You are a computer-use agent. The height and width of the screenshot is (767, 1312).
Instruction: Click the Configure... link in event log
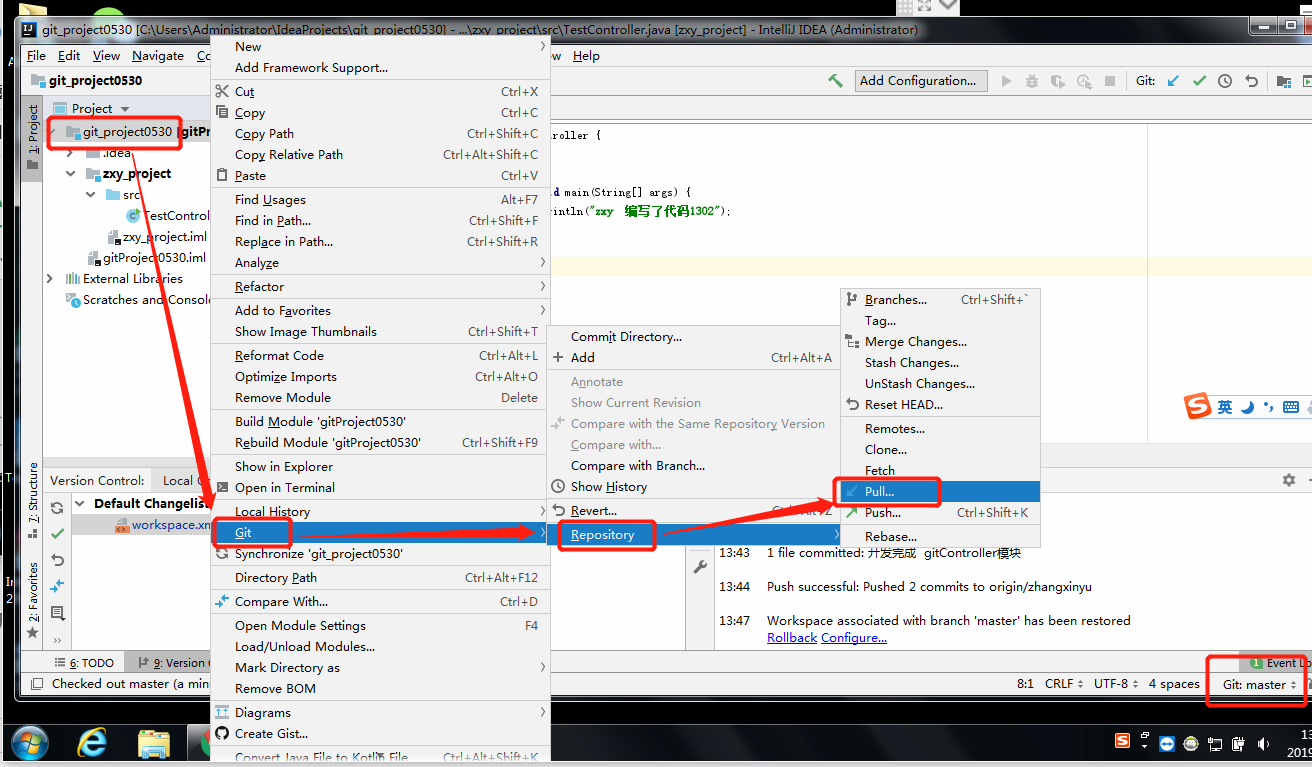tap(854, 638)
